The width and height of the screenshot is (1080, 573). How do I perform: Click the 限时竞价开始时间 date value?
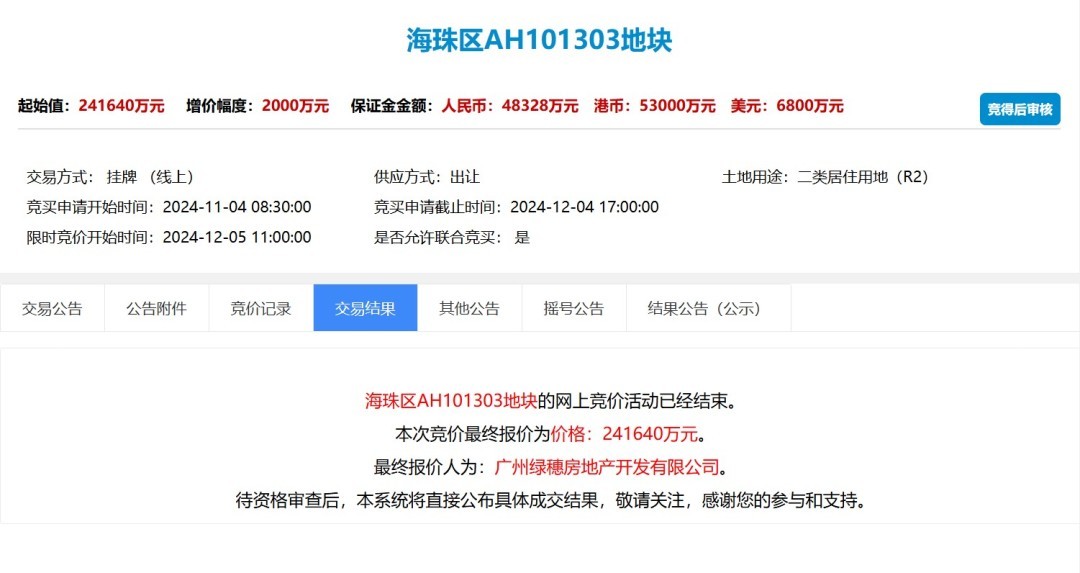[x=237, y=237]
